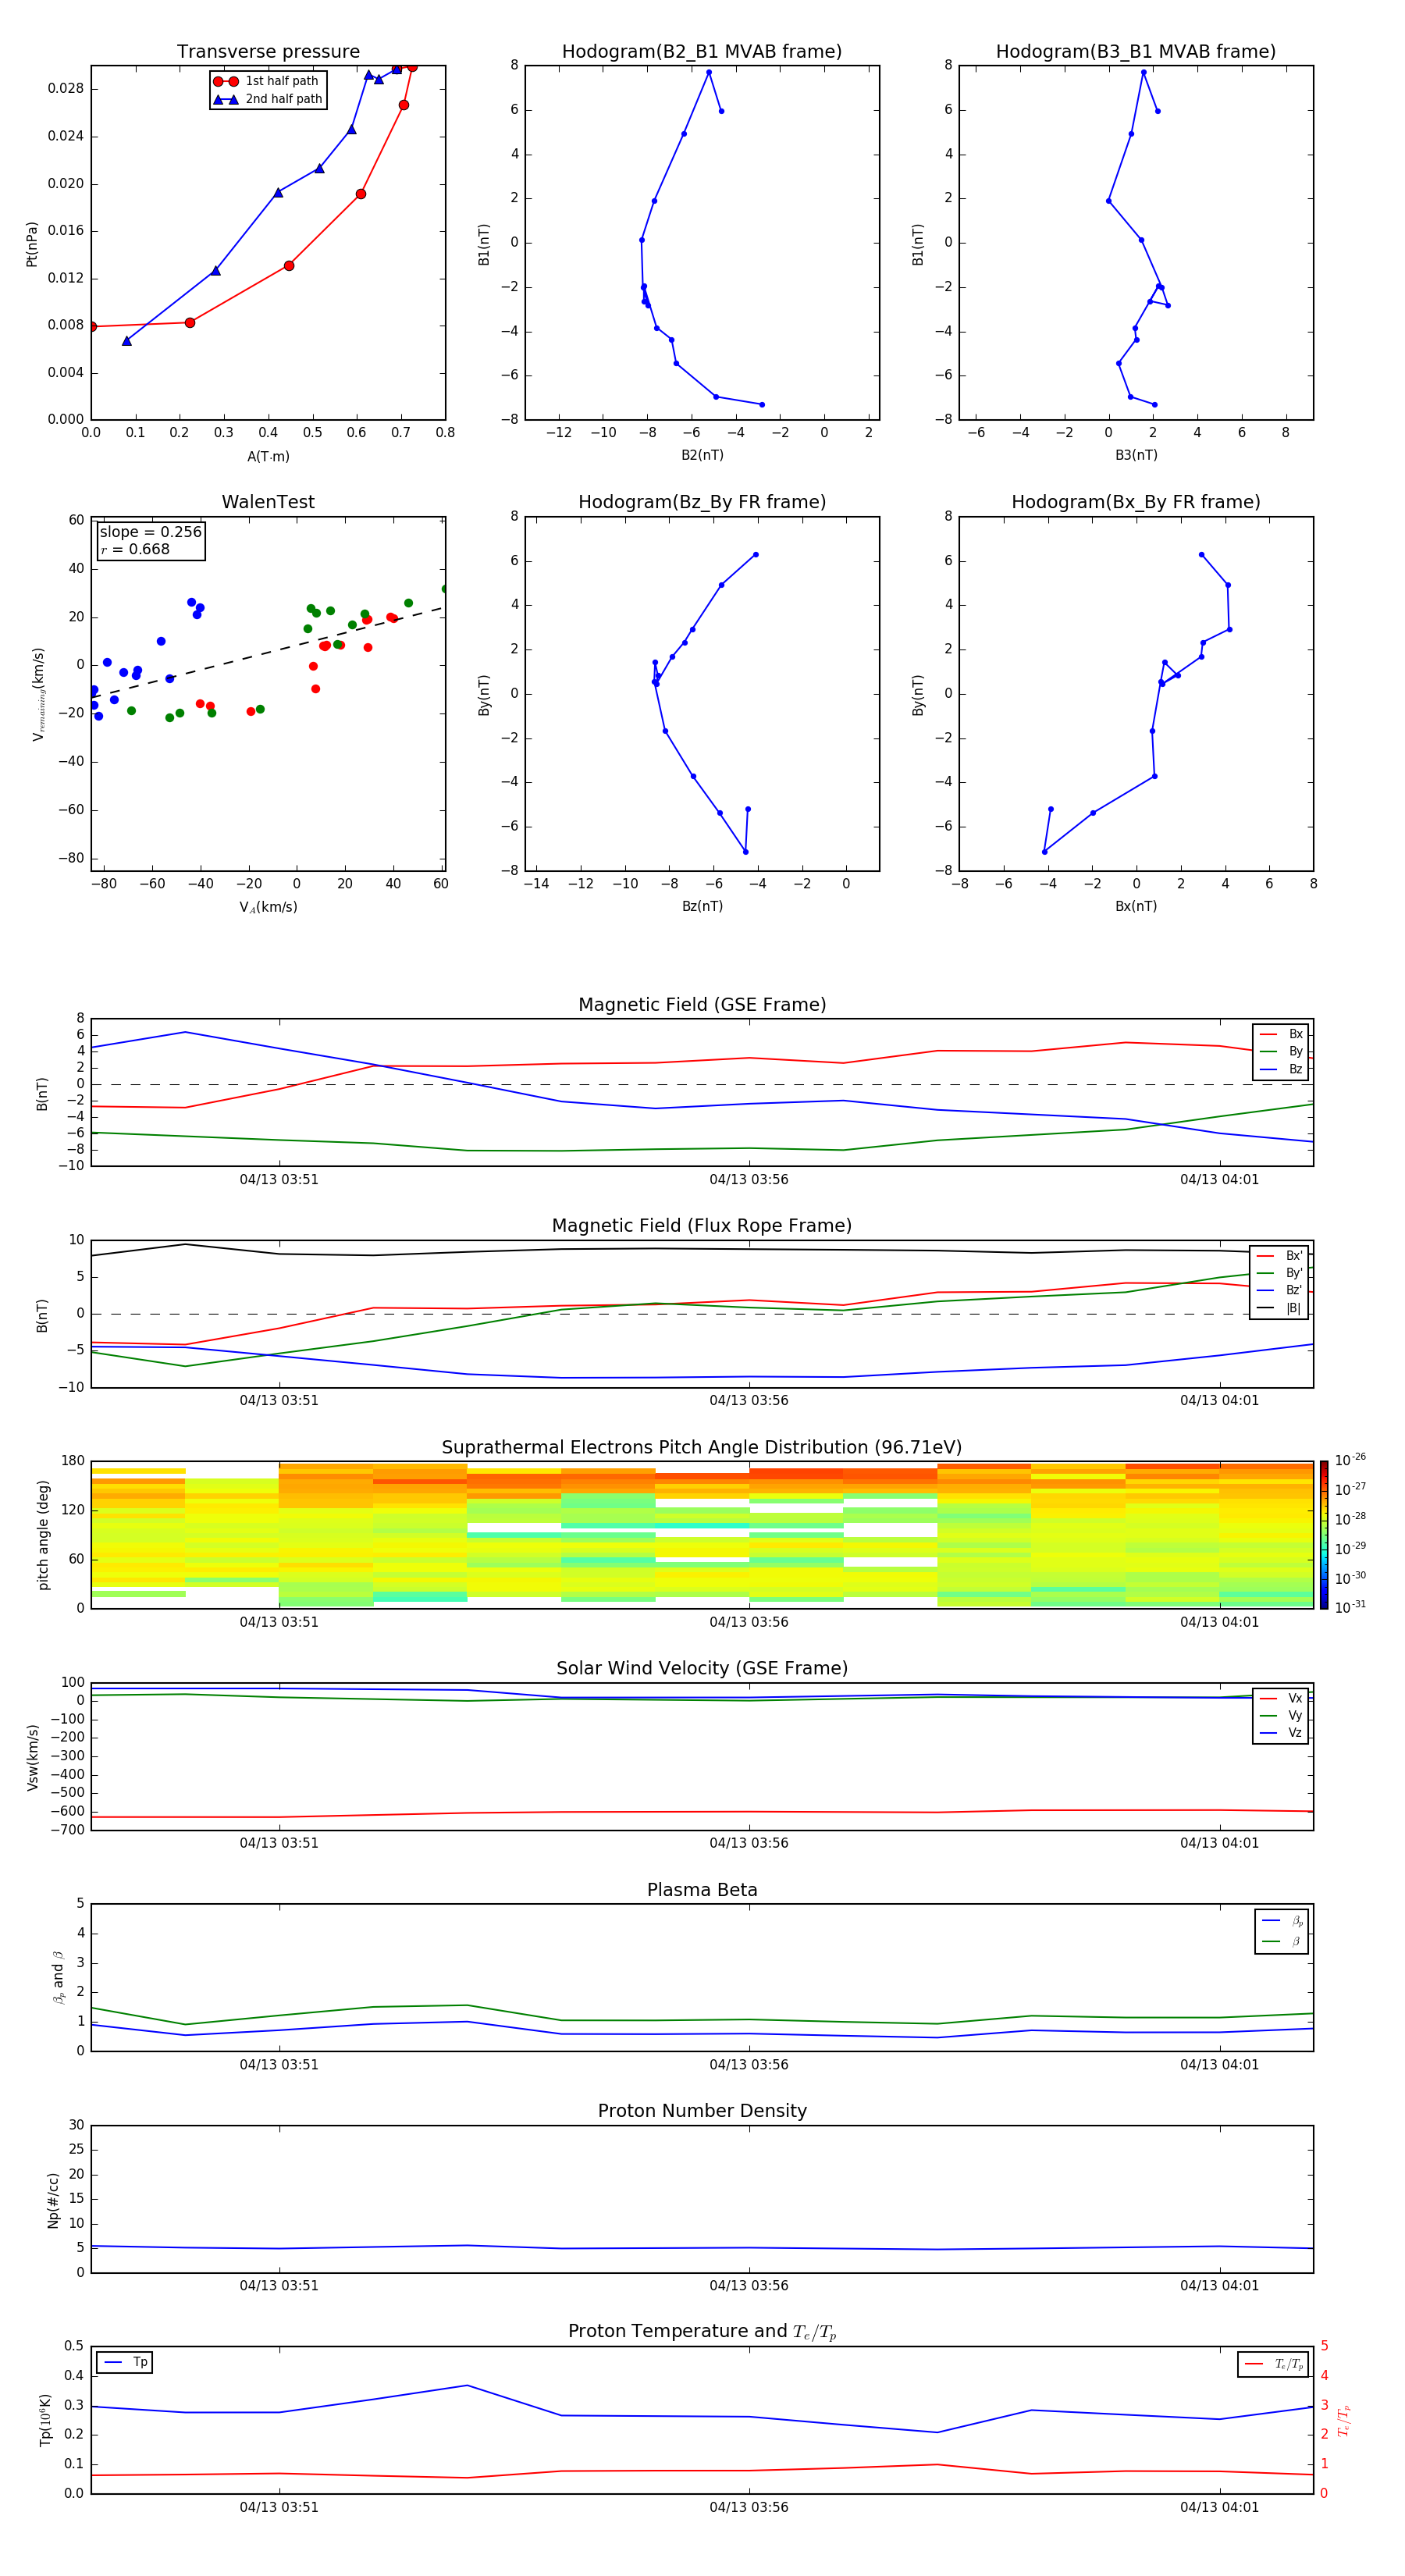
Task: Click the By legend entry in GSE field plot
Action: point(1281,1052)
